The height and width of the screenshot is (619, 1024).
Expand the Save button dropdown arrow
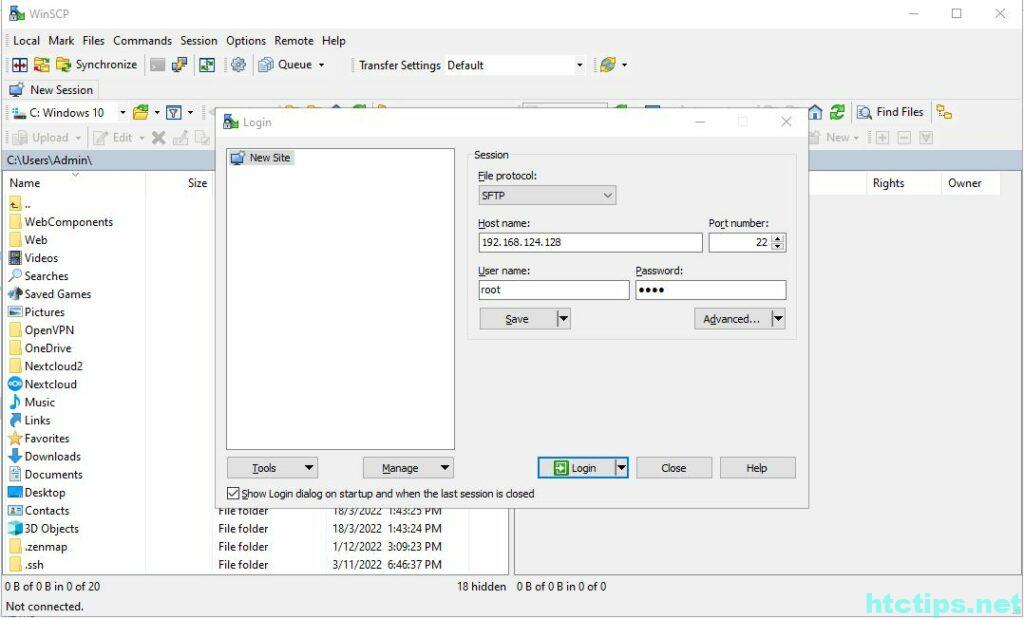coord(563,319)
